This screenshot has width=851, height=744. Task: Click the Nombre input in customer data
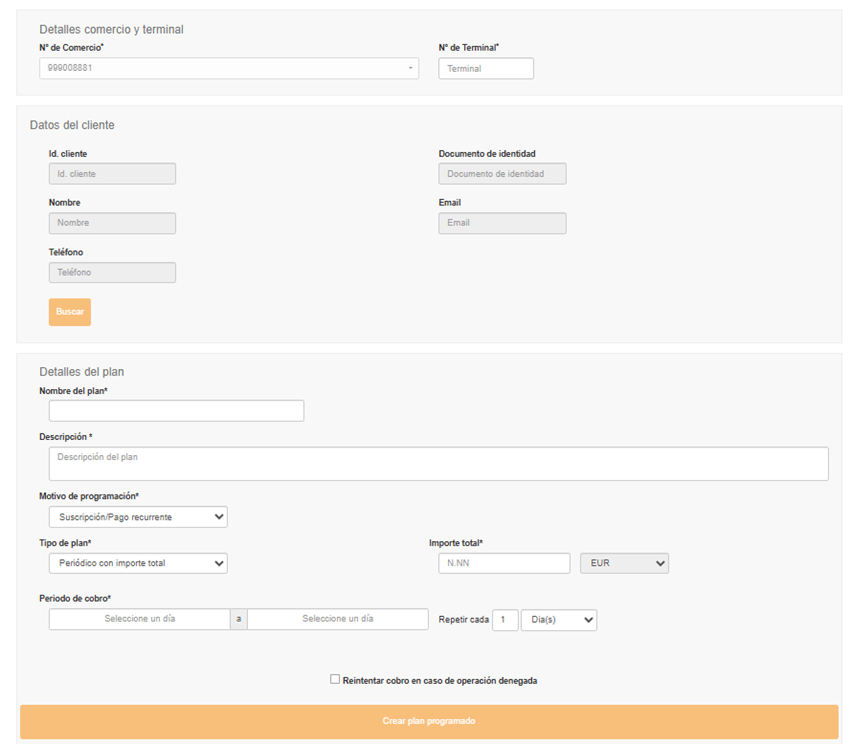coord(112,223)
